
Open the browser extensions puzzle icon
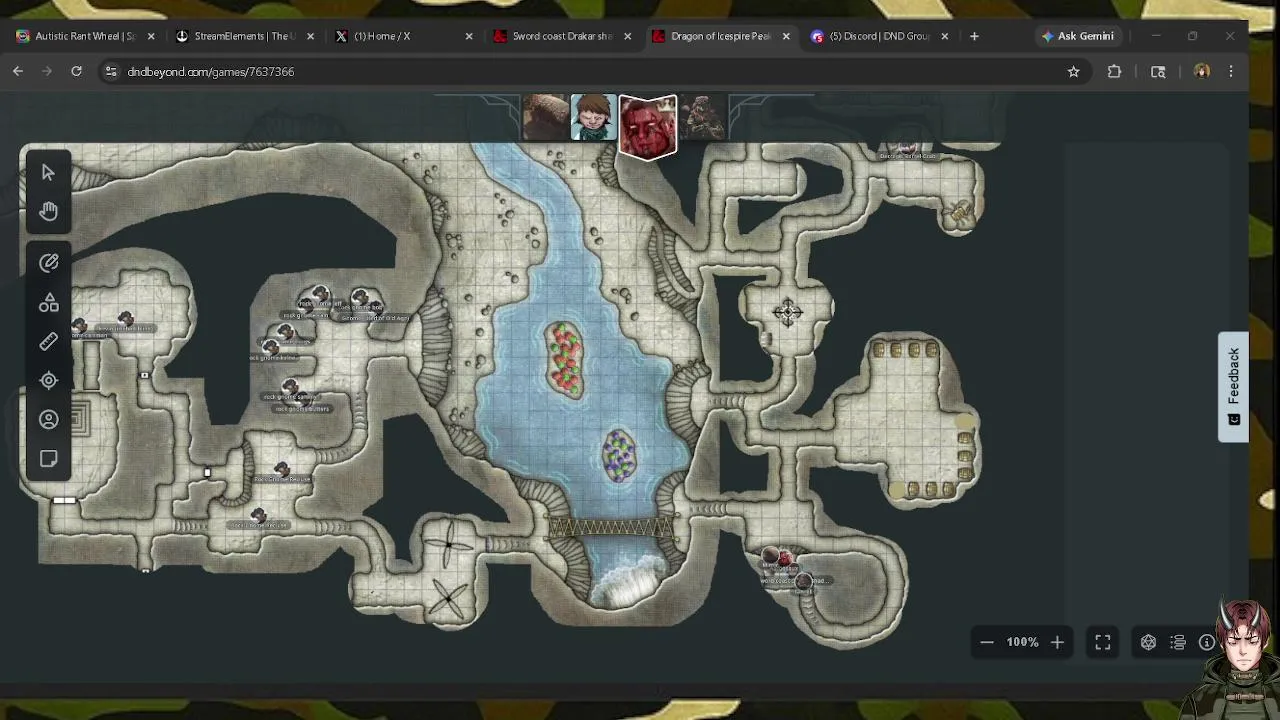pos(1114,71)
